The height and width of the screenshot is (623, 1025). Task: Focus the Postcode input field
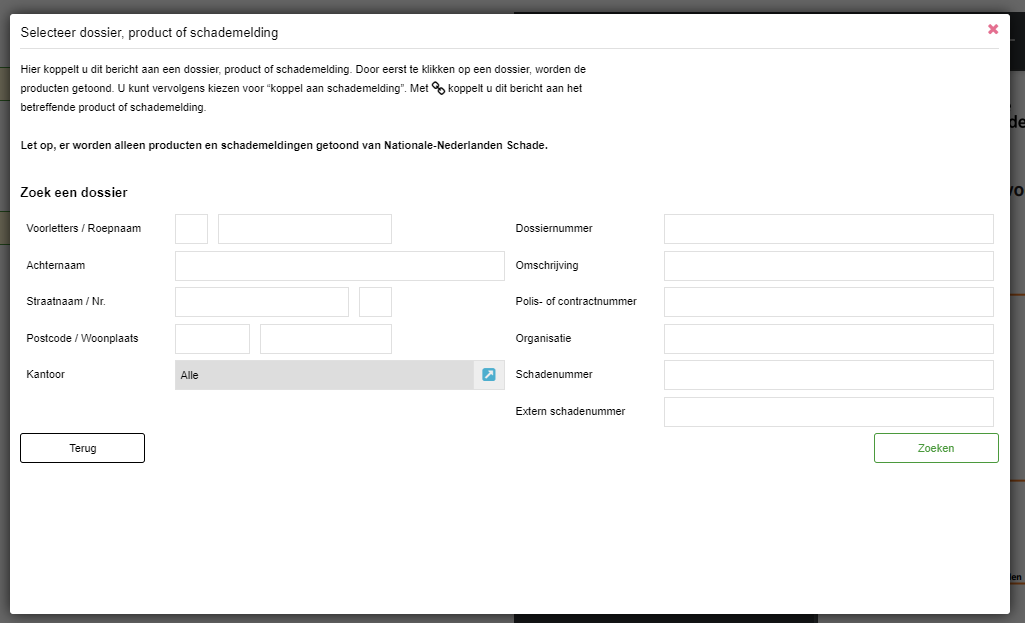212,339
